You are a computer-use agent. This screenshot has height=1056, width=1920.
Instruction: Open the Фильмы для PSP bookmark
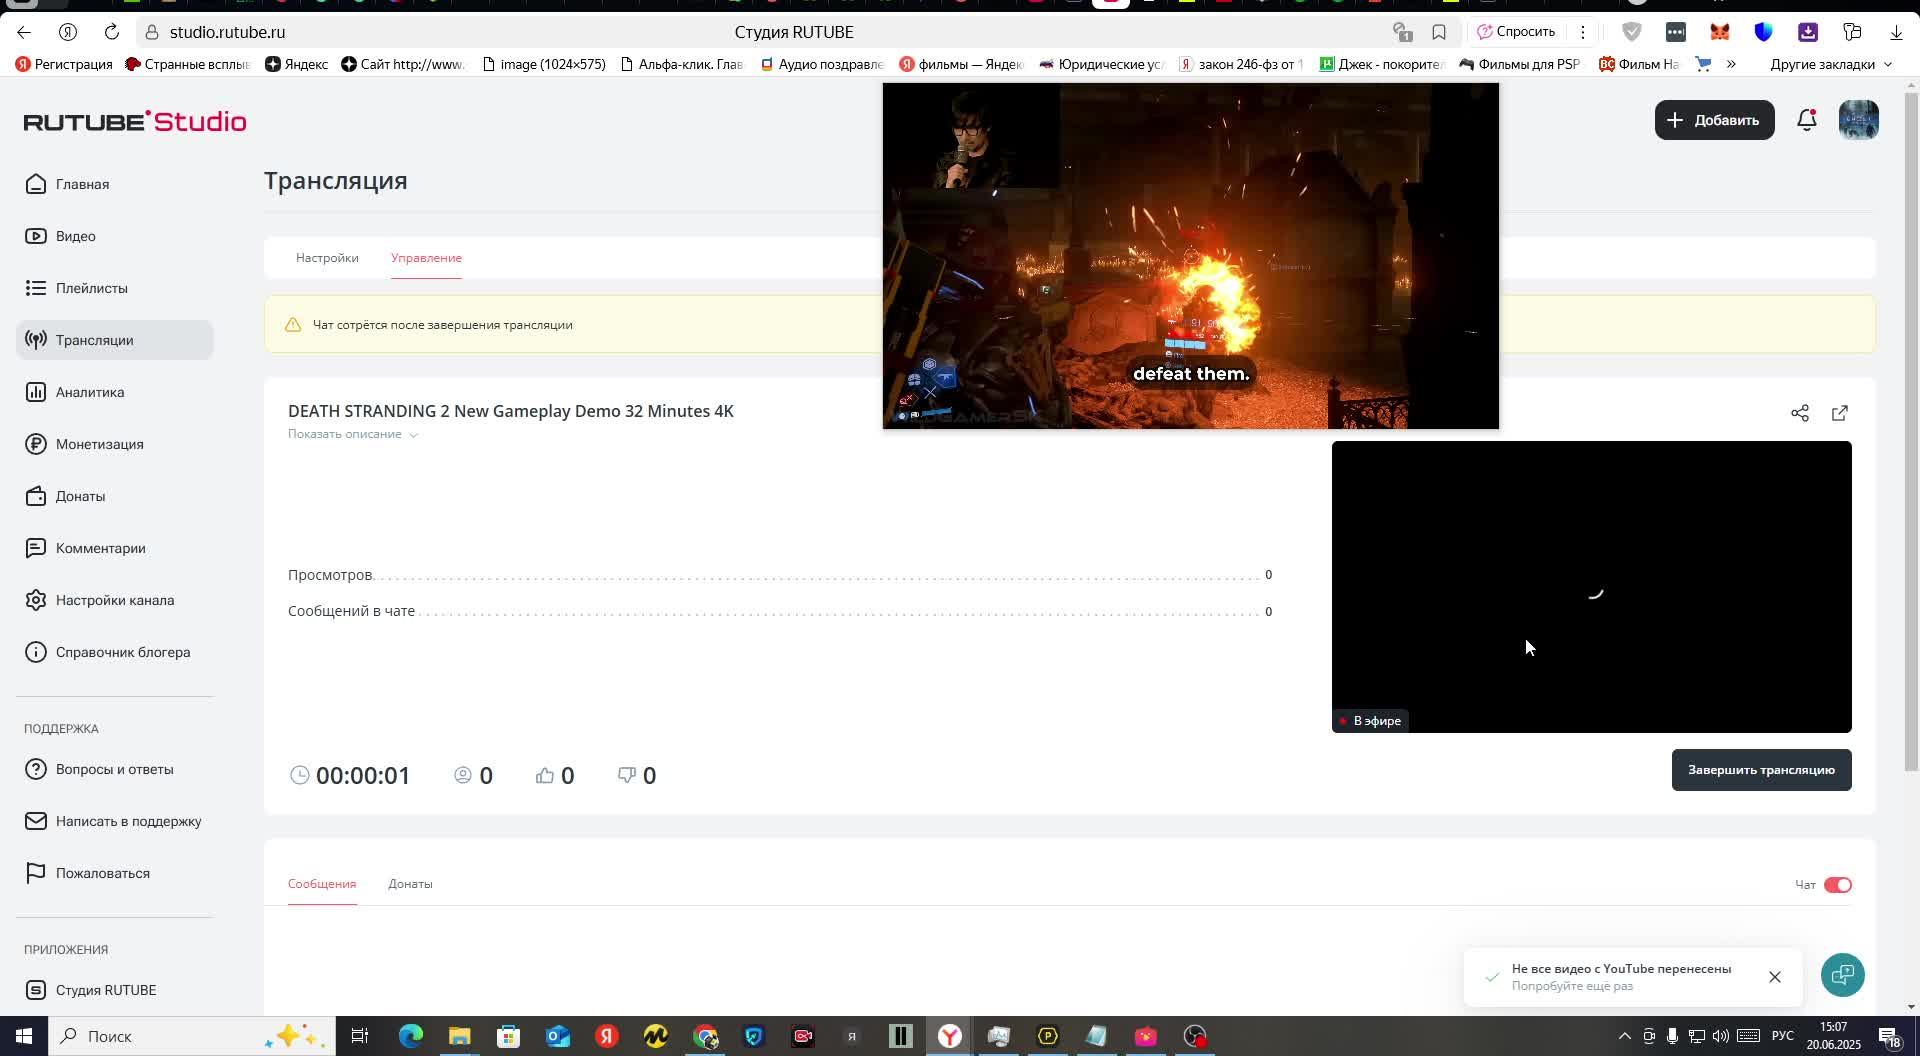pyautogui.click(x=1519, y=64)
